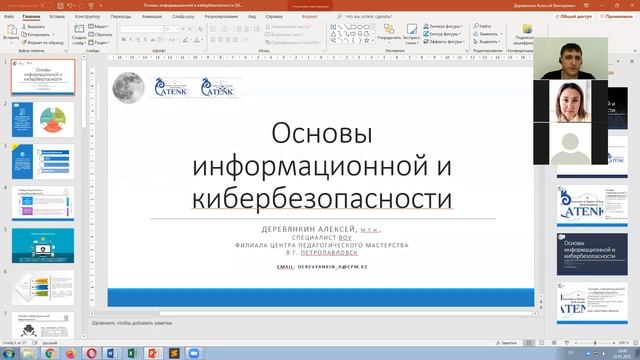Switch to Reading view in status bar
The height and width of the screenshot is (360, 640).
554,343
